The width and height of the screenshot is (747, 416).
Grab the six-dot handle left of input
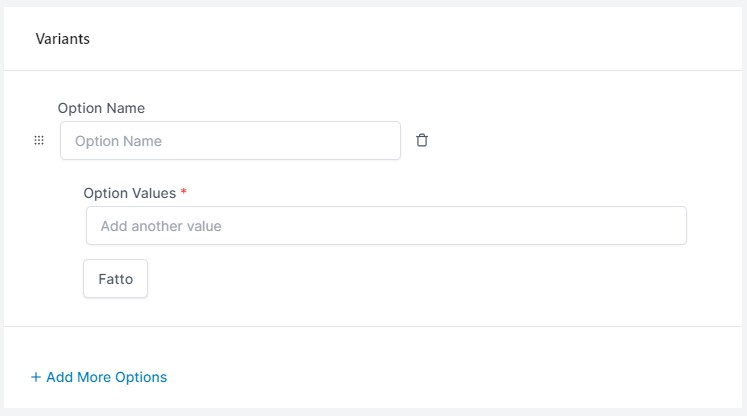coord(39,140)
